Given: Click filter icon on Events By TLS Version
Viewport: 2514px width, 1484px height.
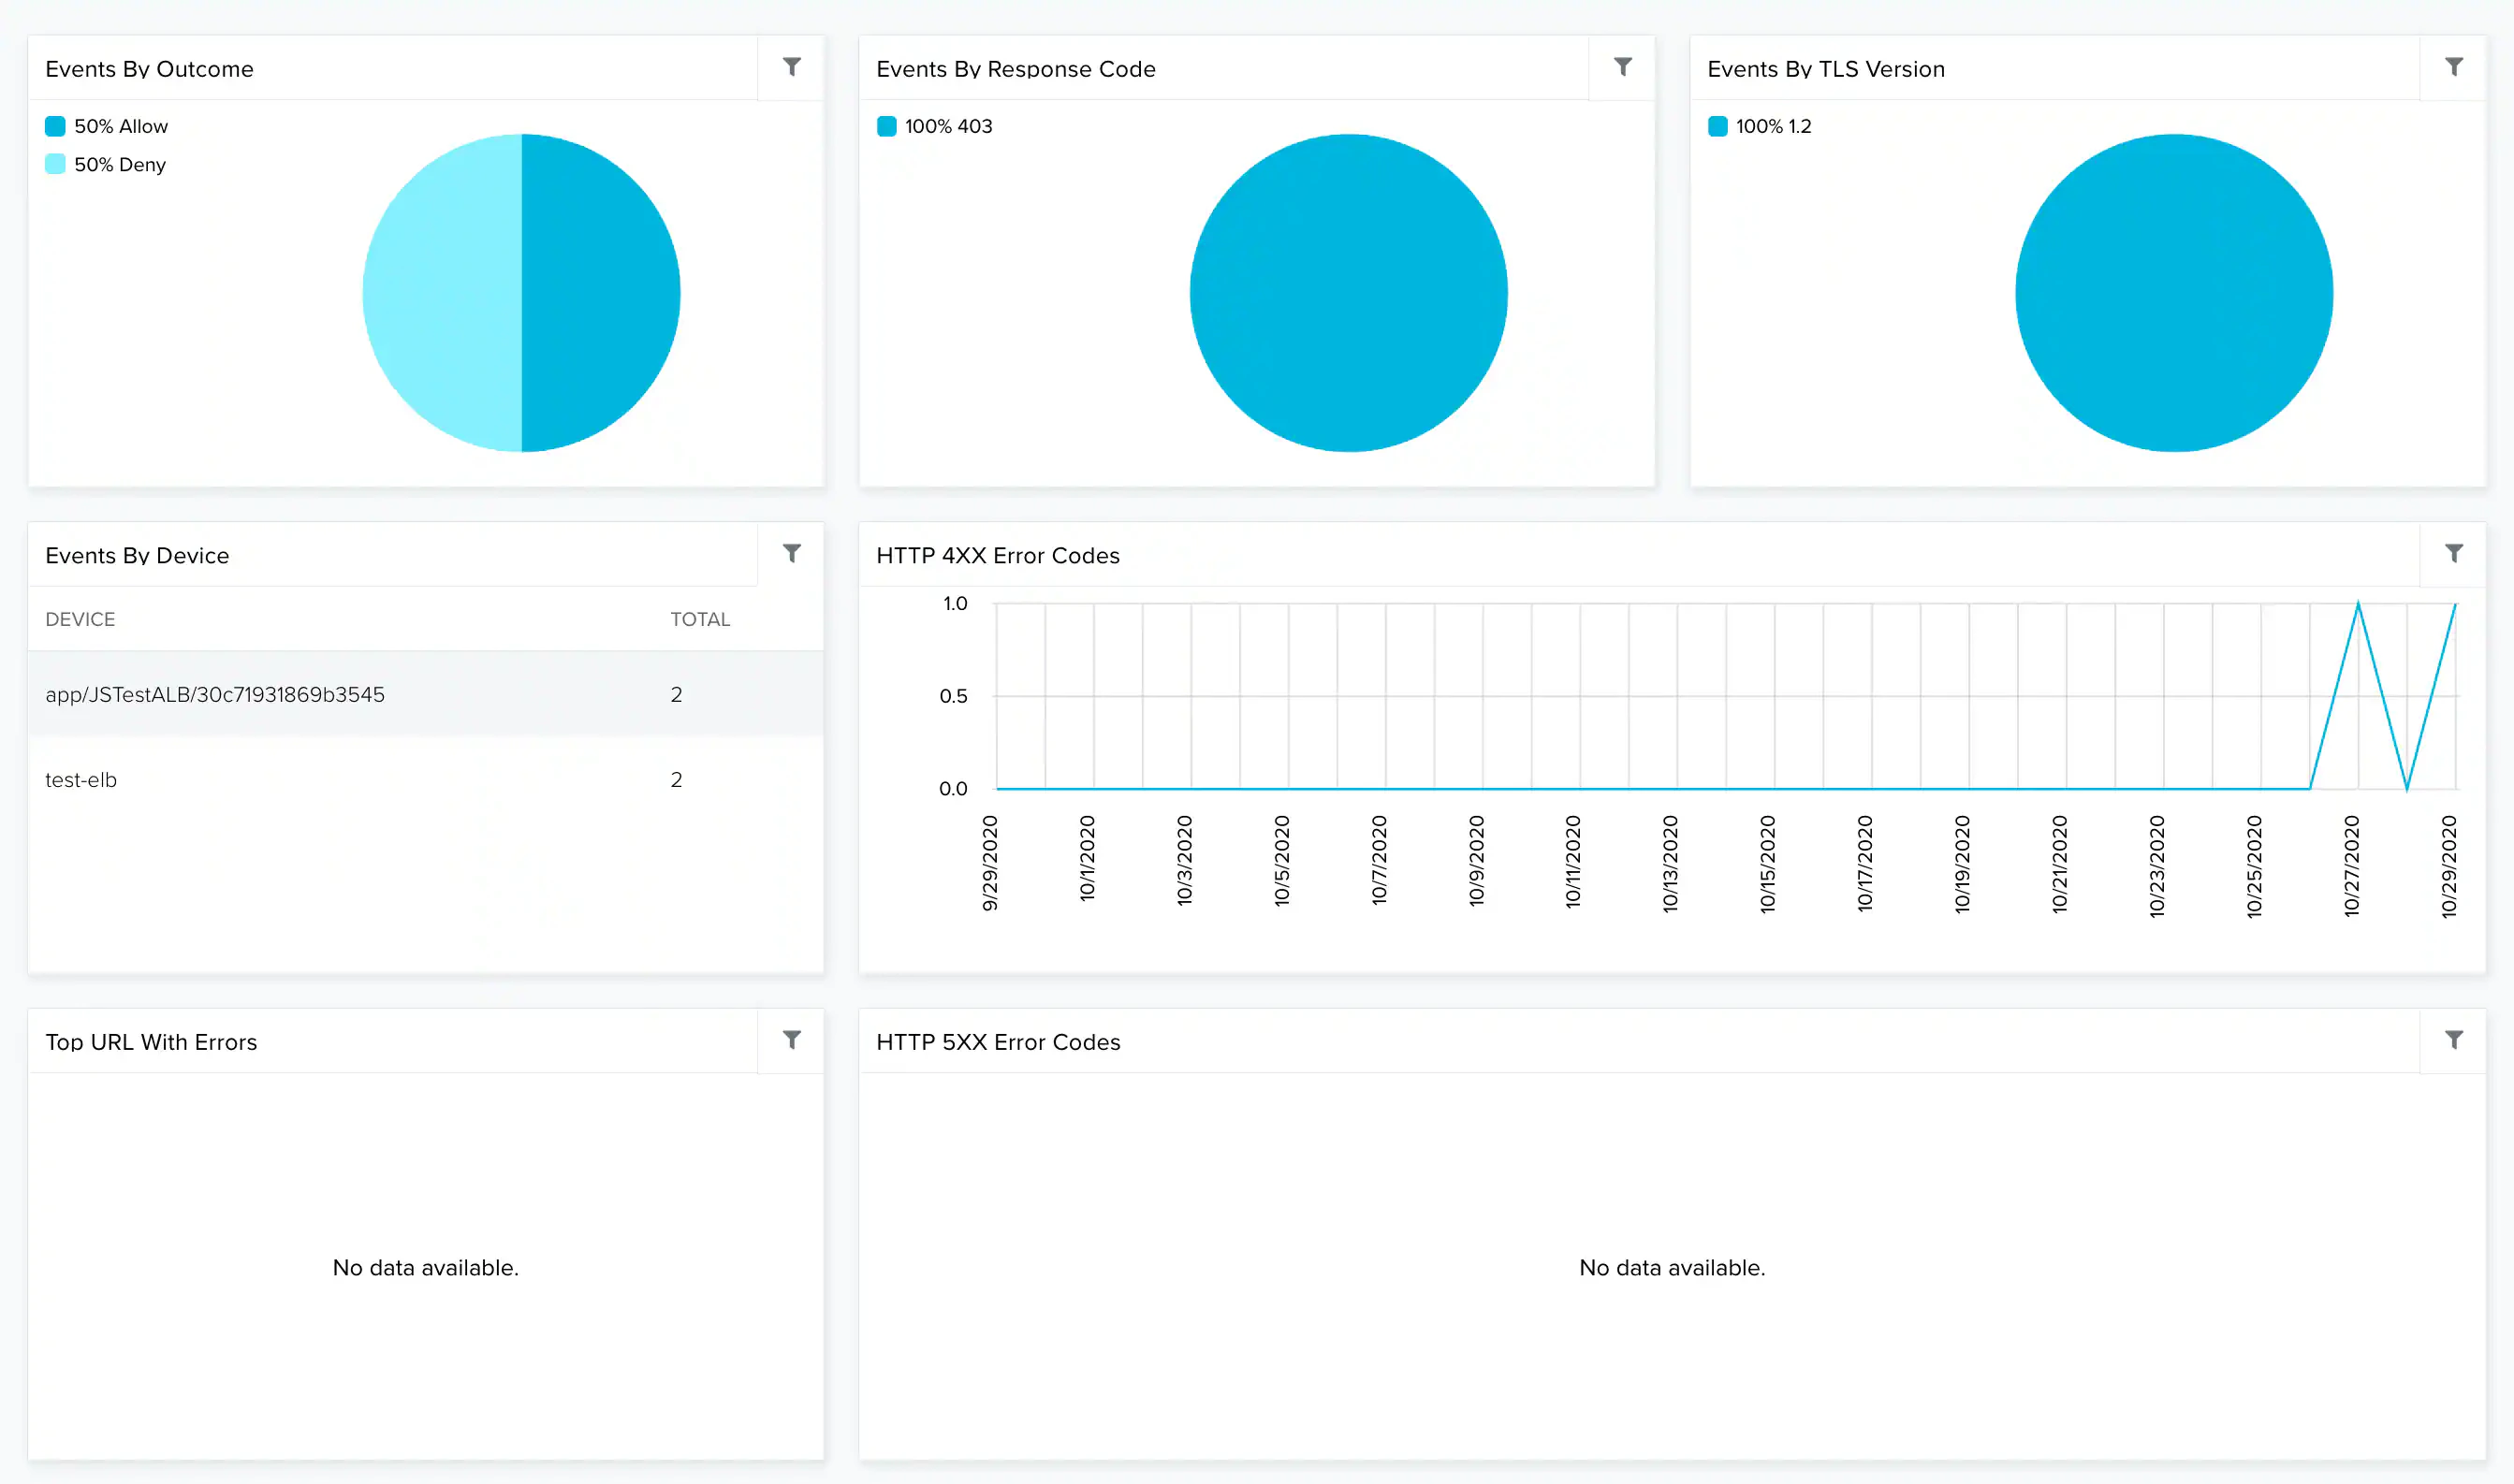Looking at the screenshot, I should (x=2453, y=67).
